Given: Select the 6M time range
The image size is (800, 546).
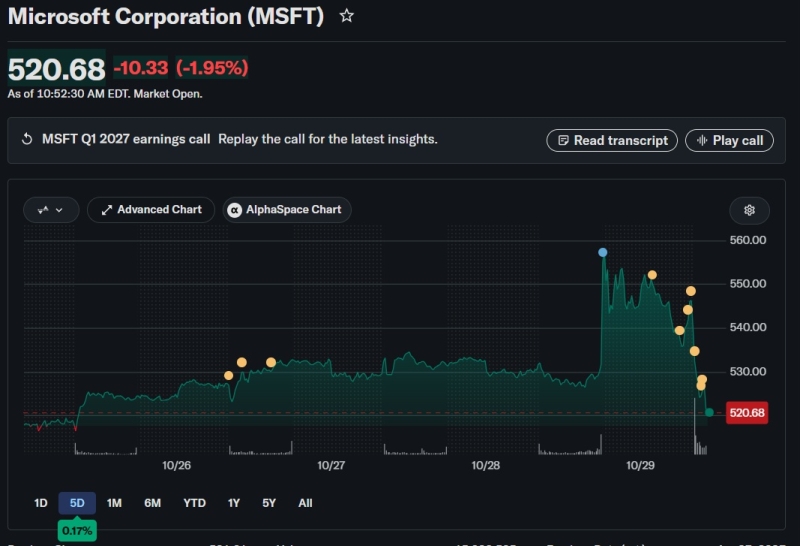Looking at the screenshot, I should [x=153, y=503].
